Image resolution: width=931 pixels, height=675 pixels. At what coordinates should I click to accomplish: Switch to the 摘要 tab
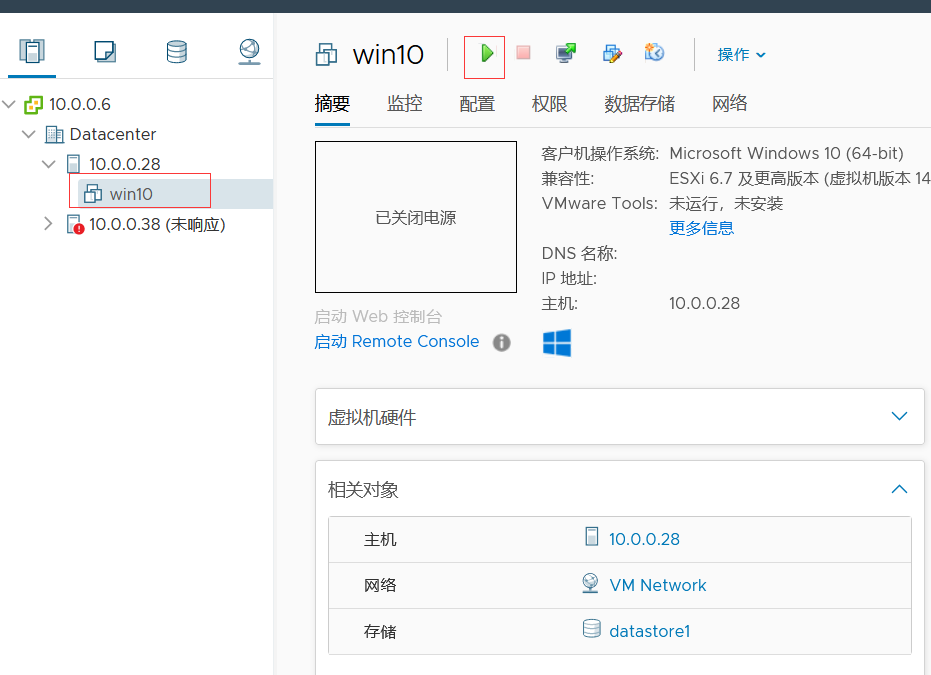pyautogui.click(x=332, y=104)
